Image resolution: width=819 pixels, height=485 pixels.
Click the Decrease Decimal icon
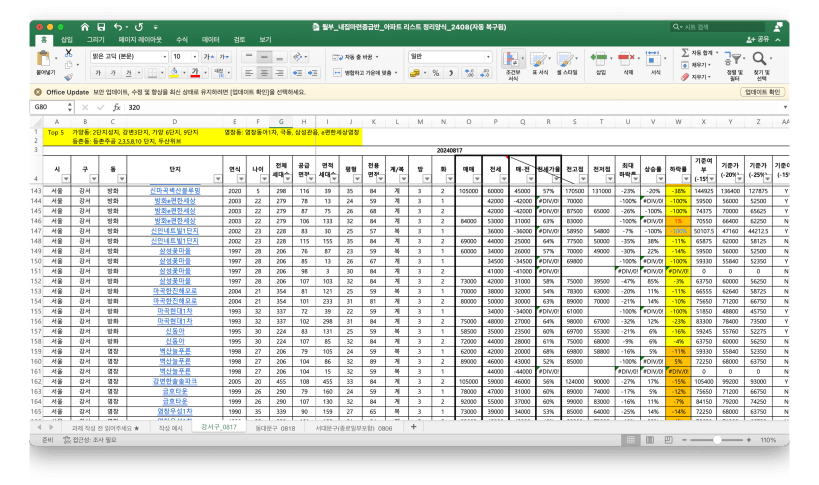485,73
